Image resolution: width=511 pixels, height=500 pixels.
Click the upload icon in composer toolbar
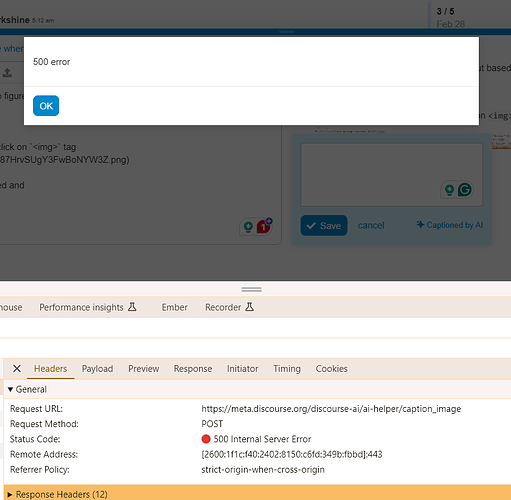coord(7,72)
